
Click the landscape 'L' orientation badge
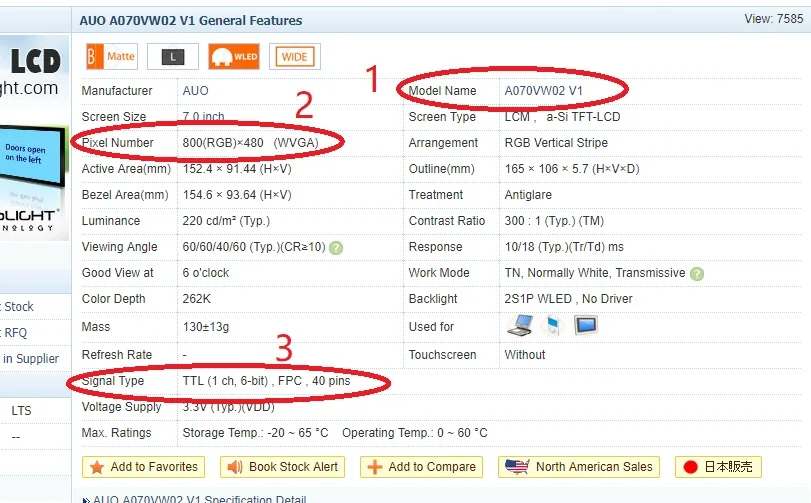173,56
